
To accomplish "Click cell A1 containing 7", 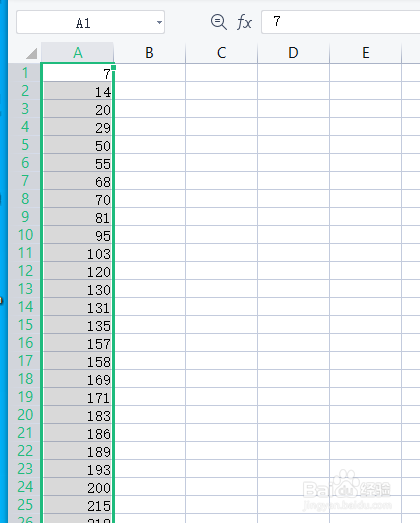I will (78, 73).
